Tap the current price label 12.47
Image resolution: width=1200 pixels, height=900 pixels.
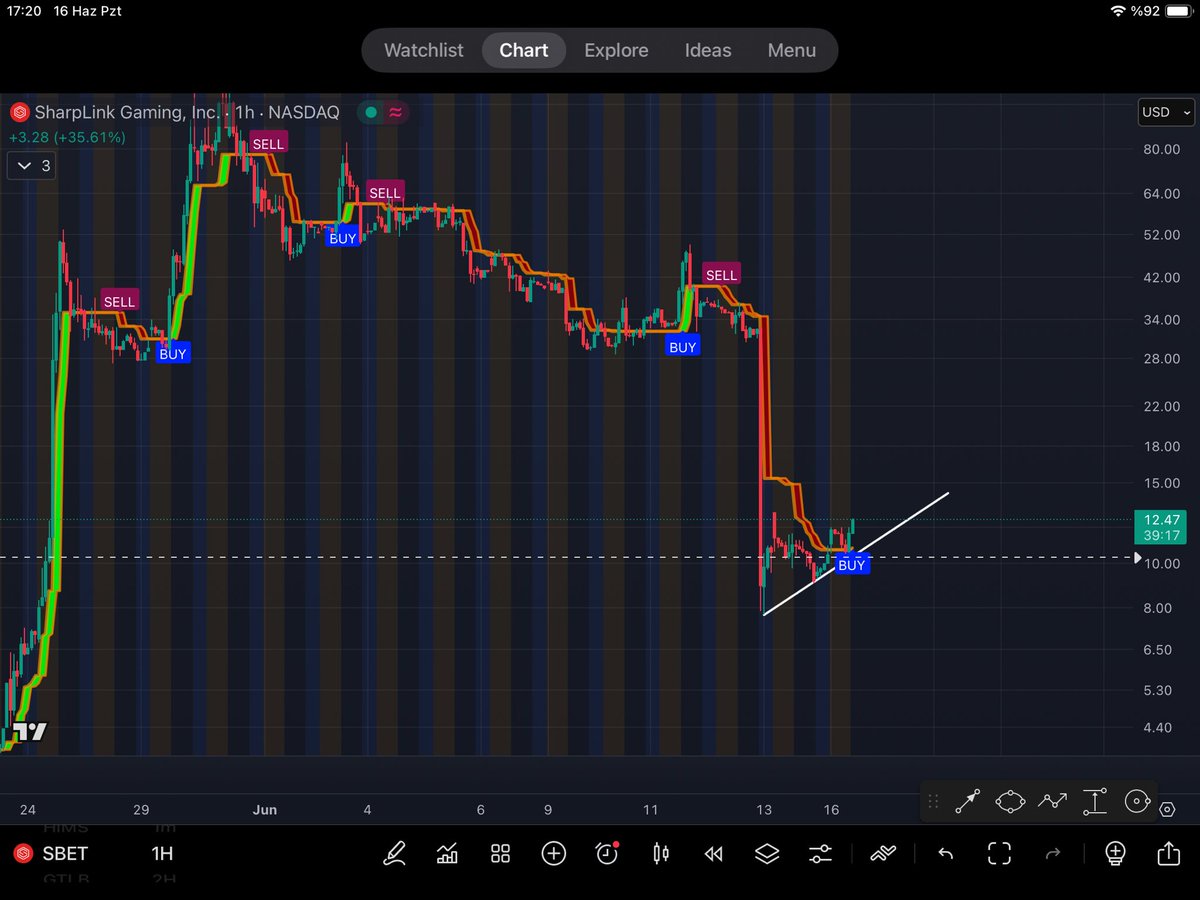pos(1164,519)
